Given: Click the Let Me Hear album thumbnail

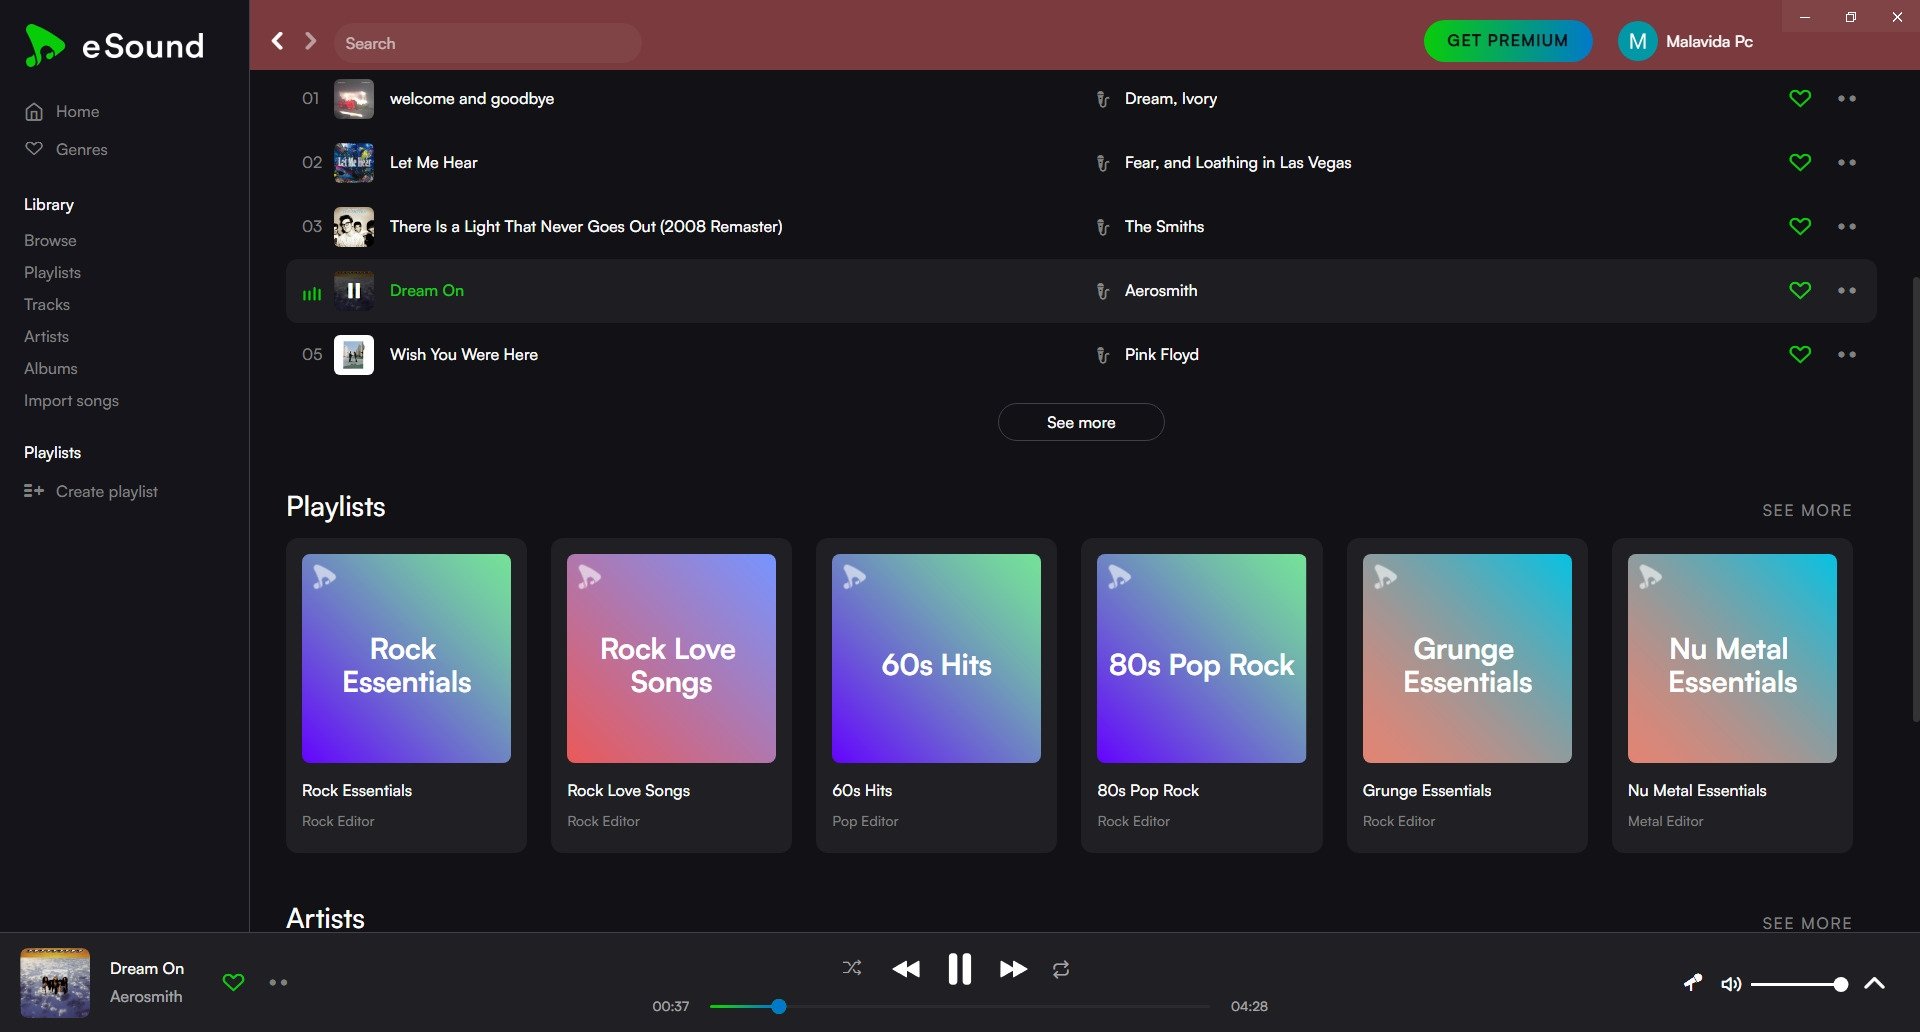Looking at the screenshot, I should (x=353, y=163).
